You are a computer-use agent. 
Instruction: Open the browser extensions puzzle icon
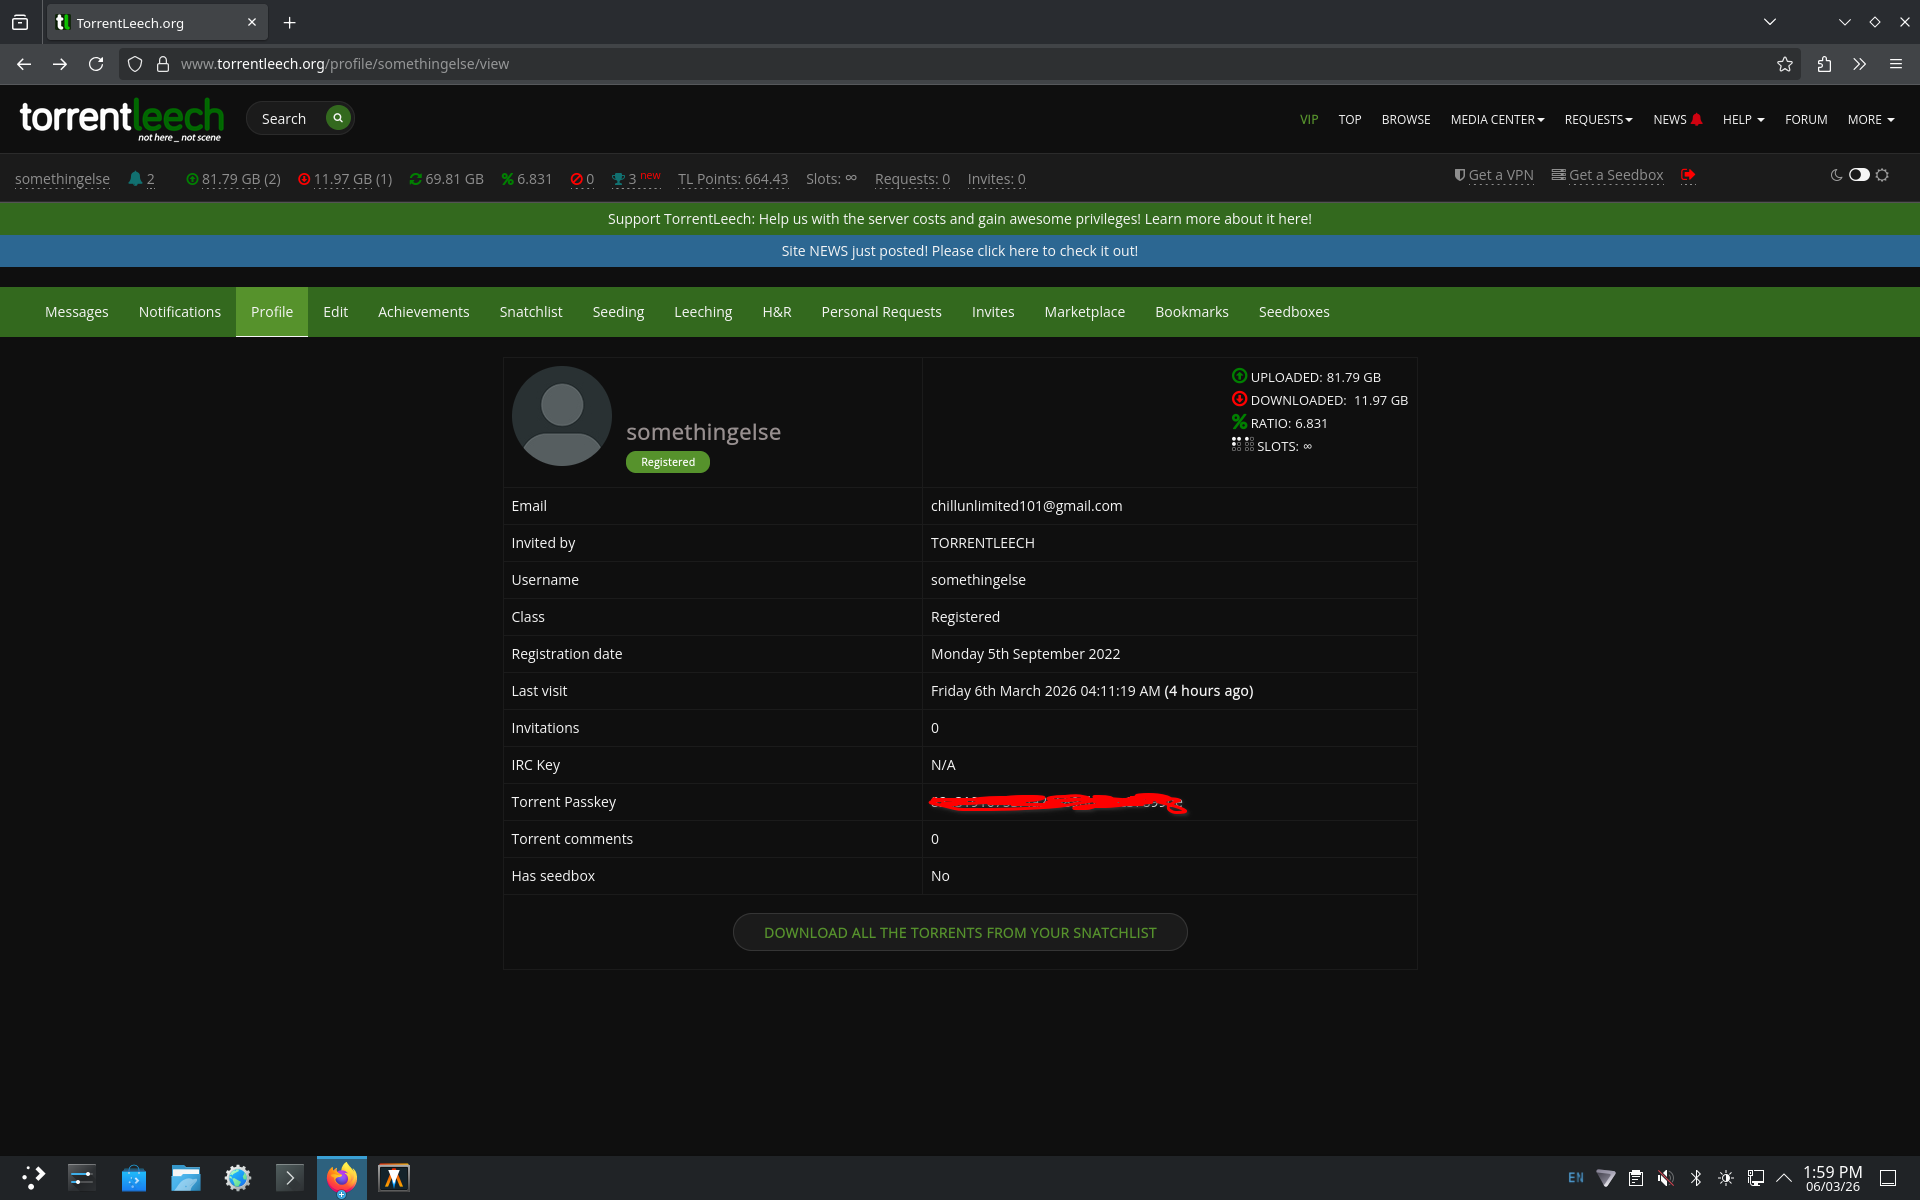(1824, 64)
